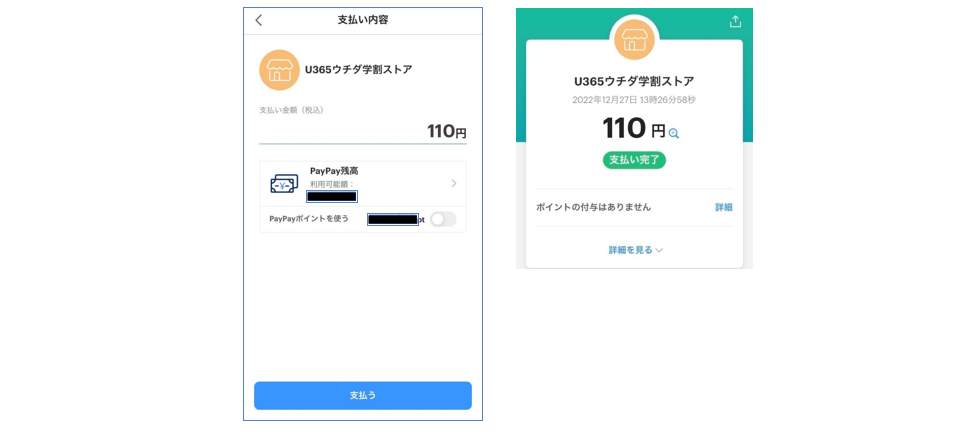Click the 支払い内容 header title
This screenshot has width=953, height=436.
pos(362,20)
